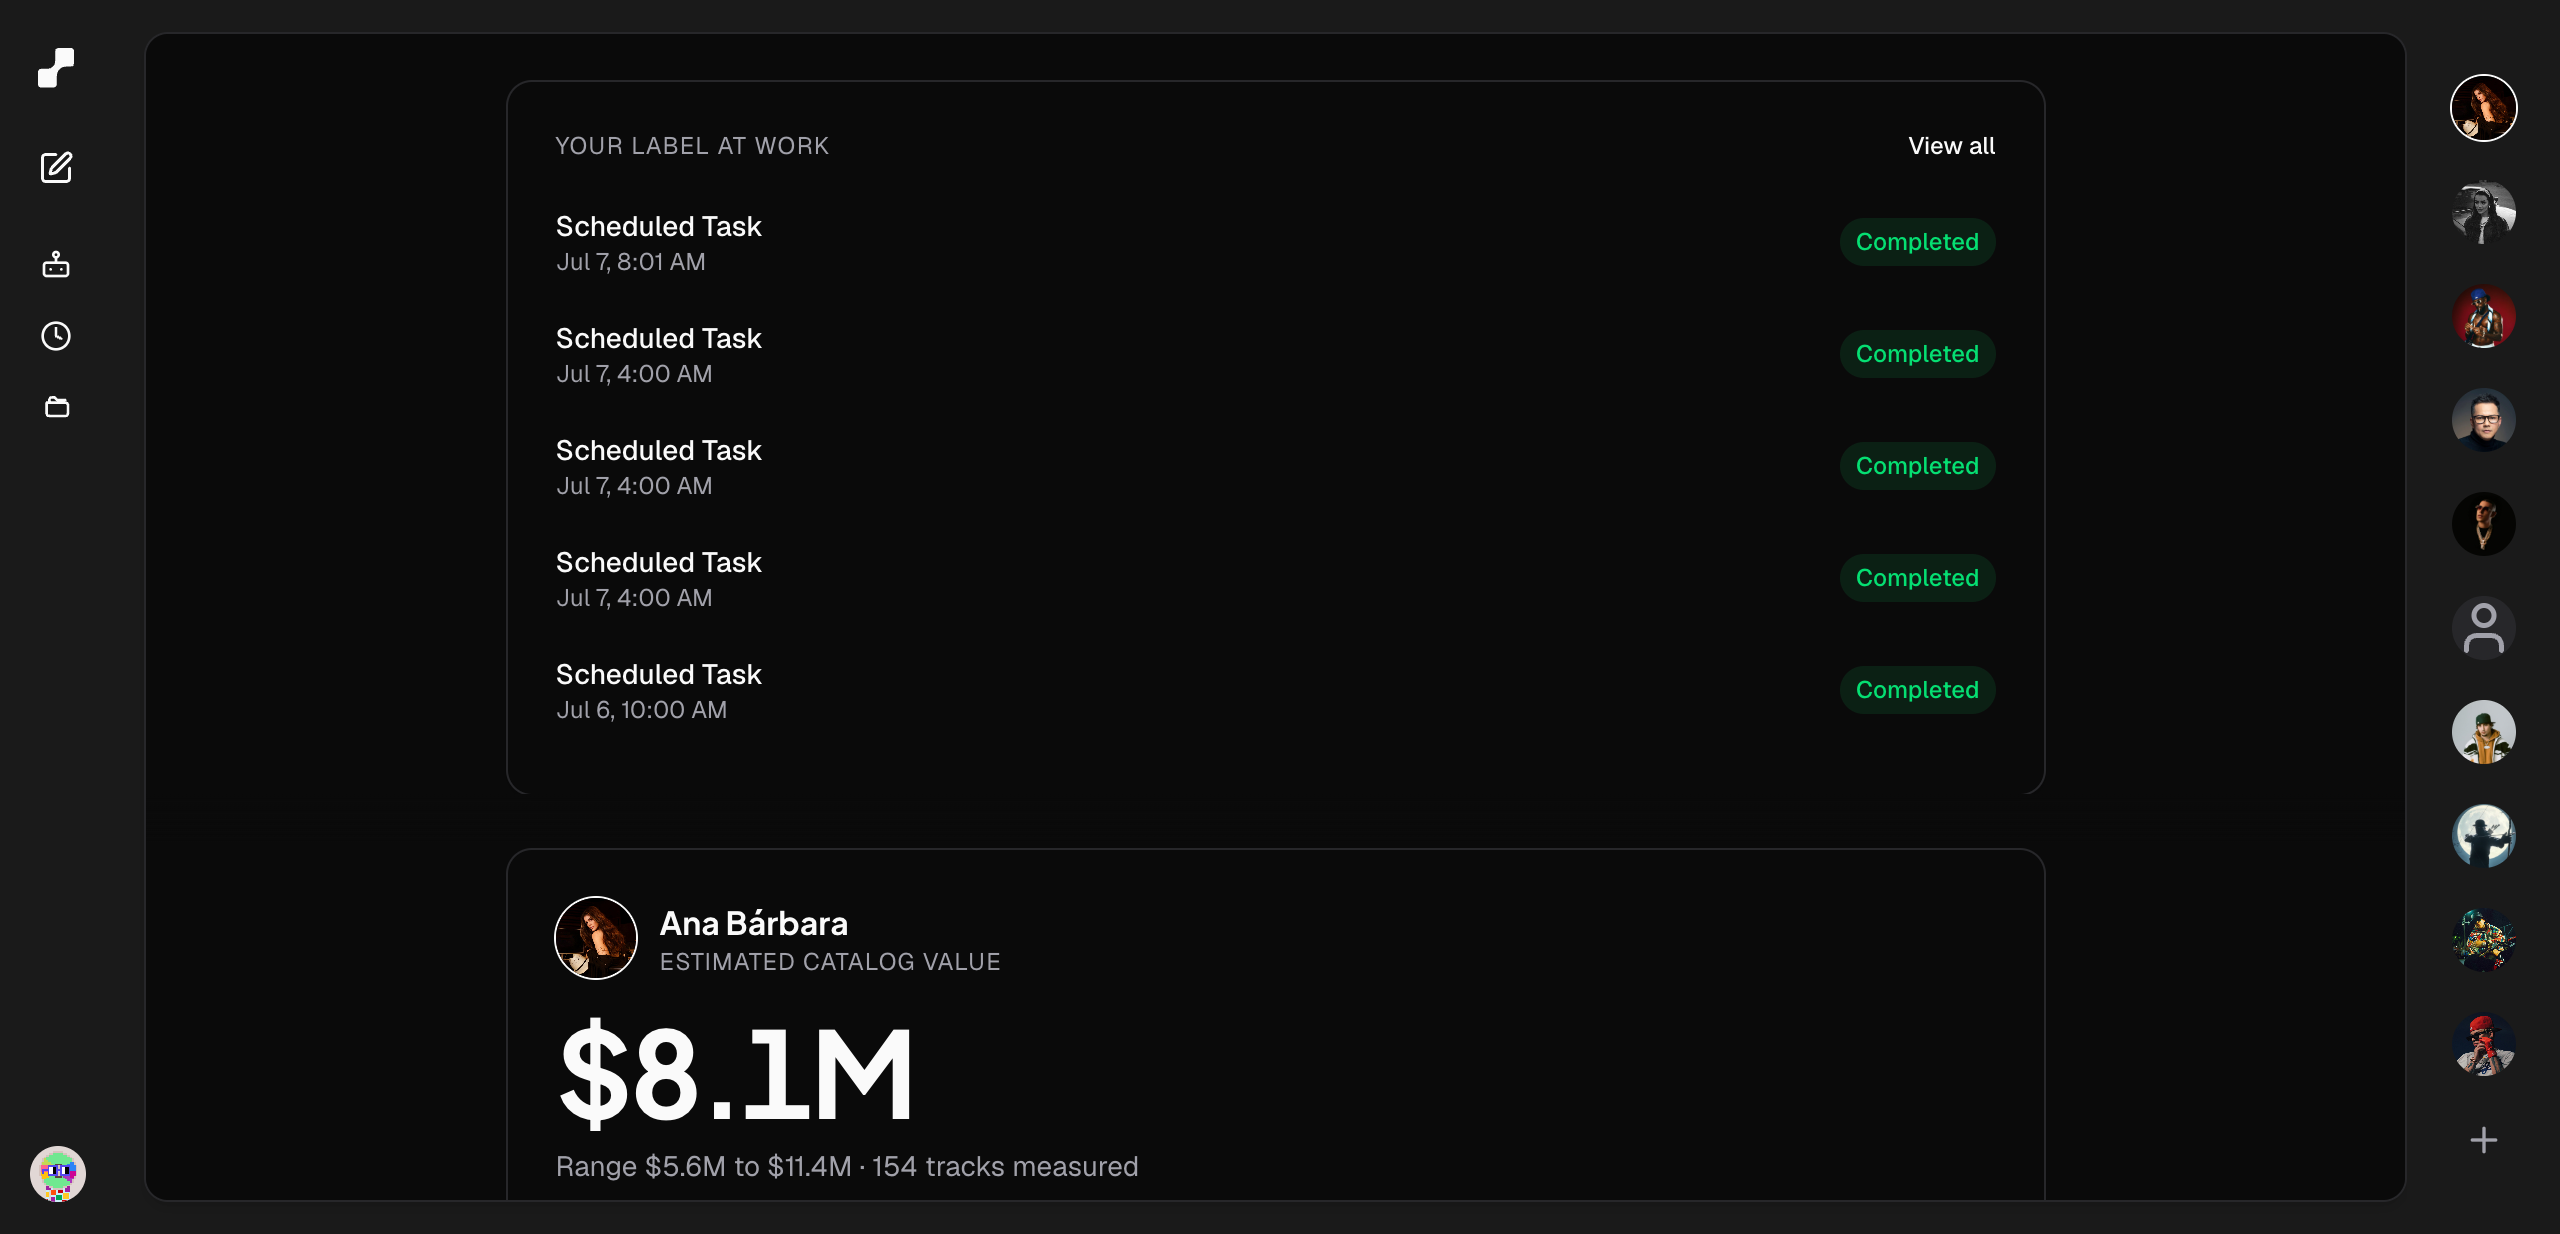Open the new chat compose icon
This screenshot has height=1234, width=2560.
click(56, 167)
